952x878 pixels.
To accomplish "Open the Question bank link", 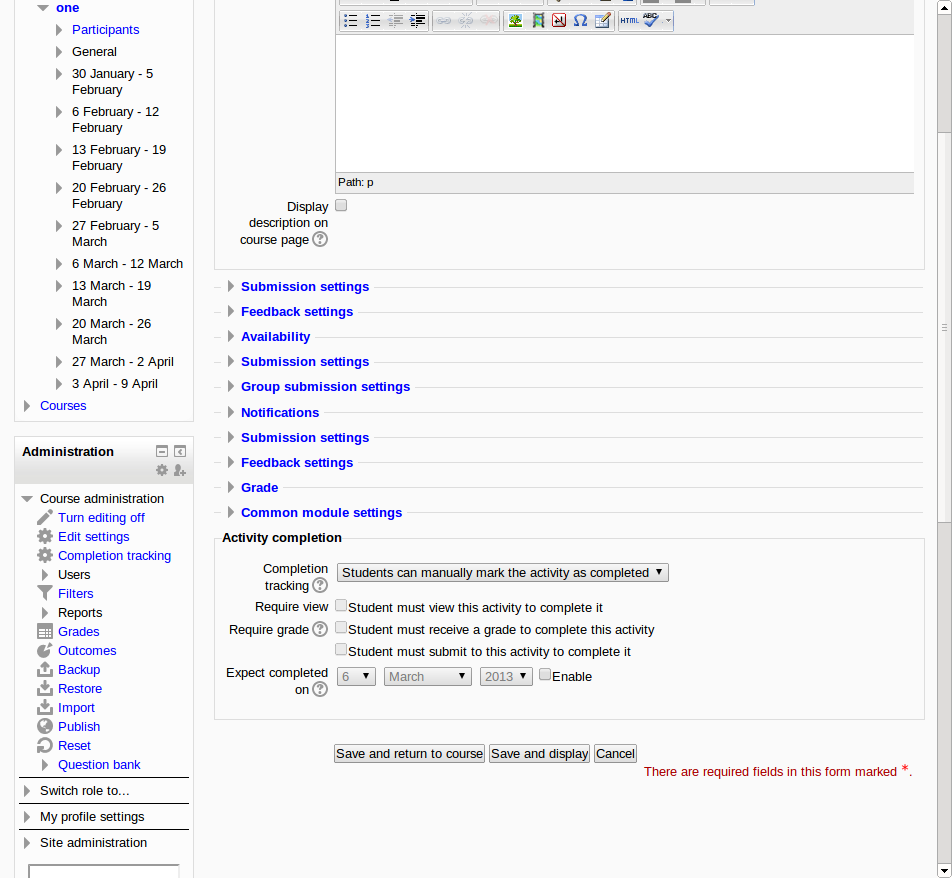I will (99, 764).
